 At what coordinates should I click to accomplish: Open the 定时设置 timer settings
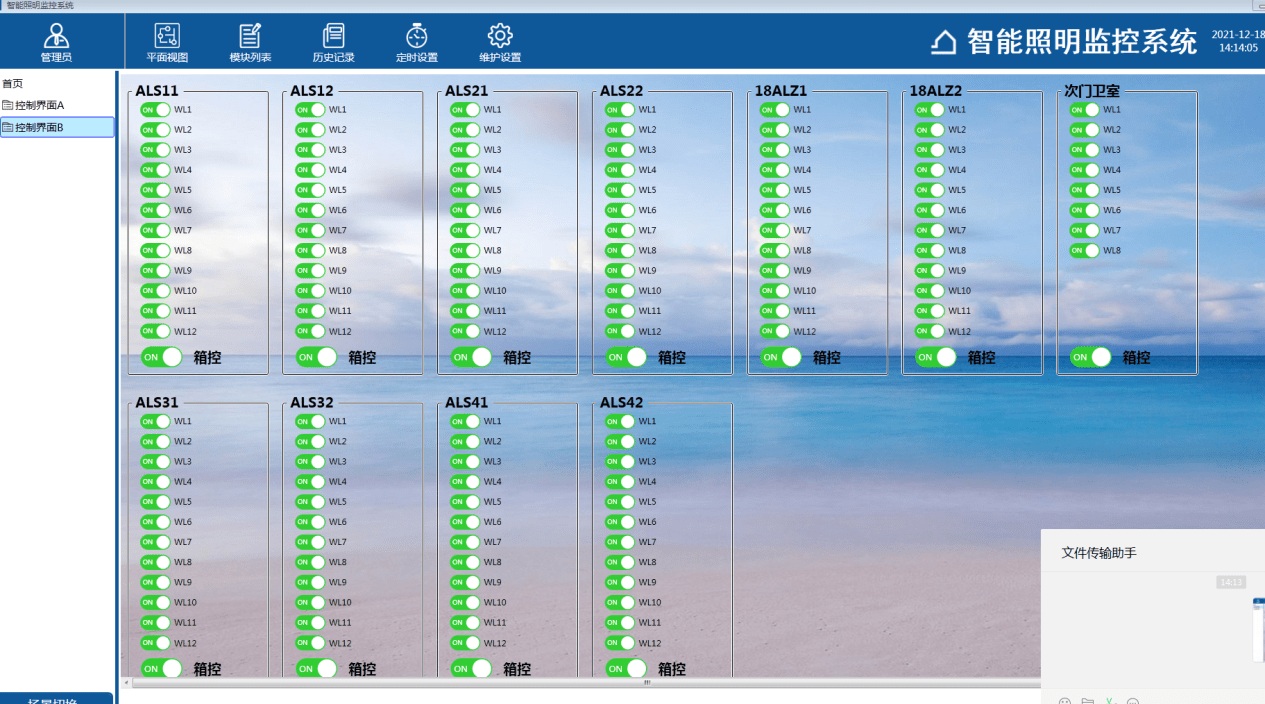click(417, 37)
